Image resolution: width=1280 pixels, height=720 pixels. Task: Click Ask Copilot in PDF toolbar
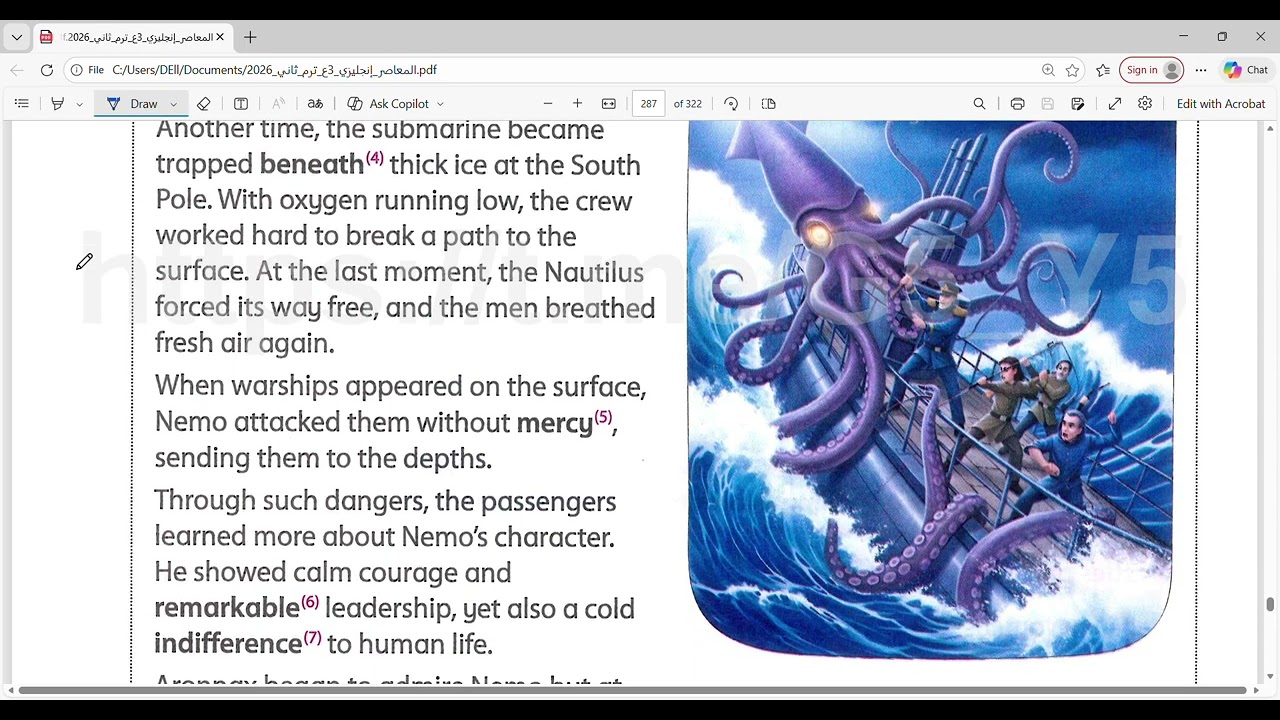point(388,104)
